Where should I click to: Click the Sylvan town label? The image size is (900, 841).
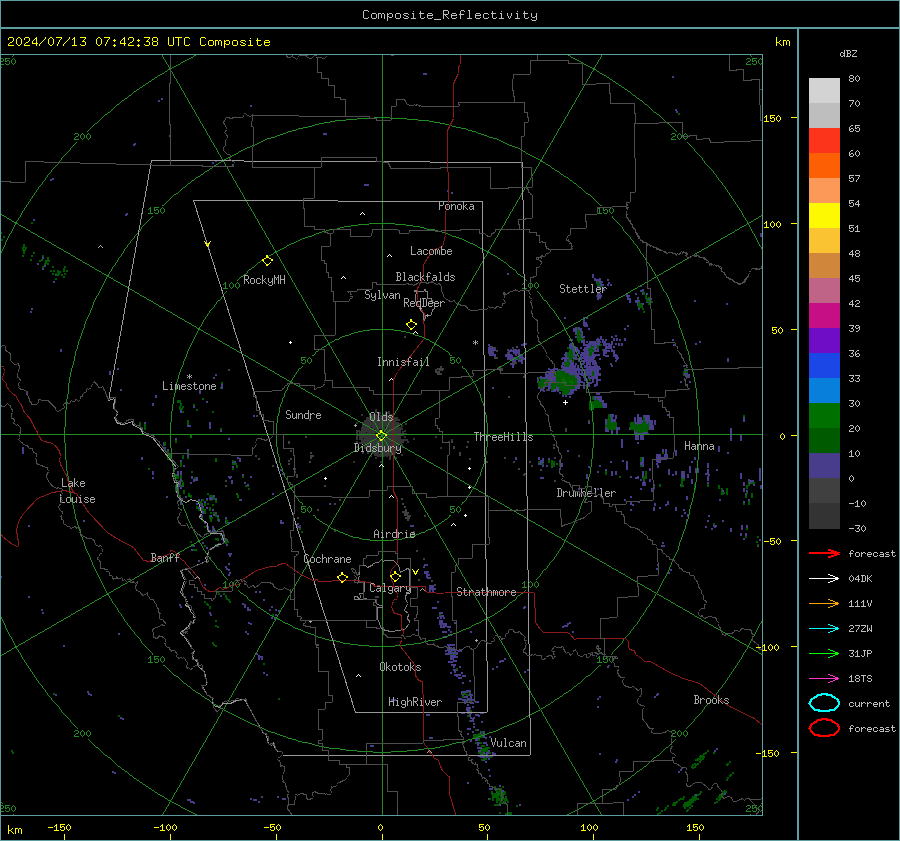[382, 295]
